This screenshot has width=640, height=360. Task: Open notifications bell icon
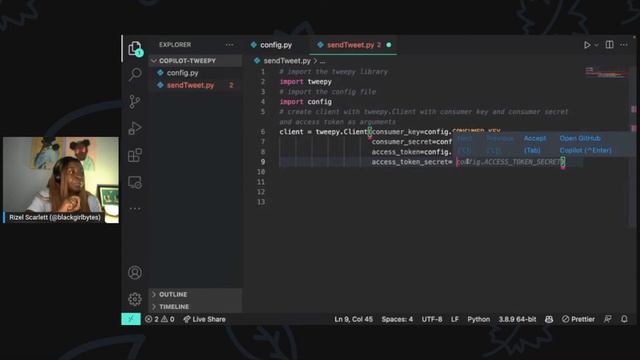[x=624, y=319]
